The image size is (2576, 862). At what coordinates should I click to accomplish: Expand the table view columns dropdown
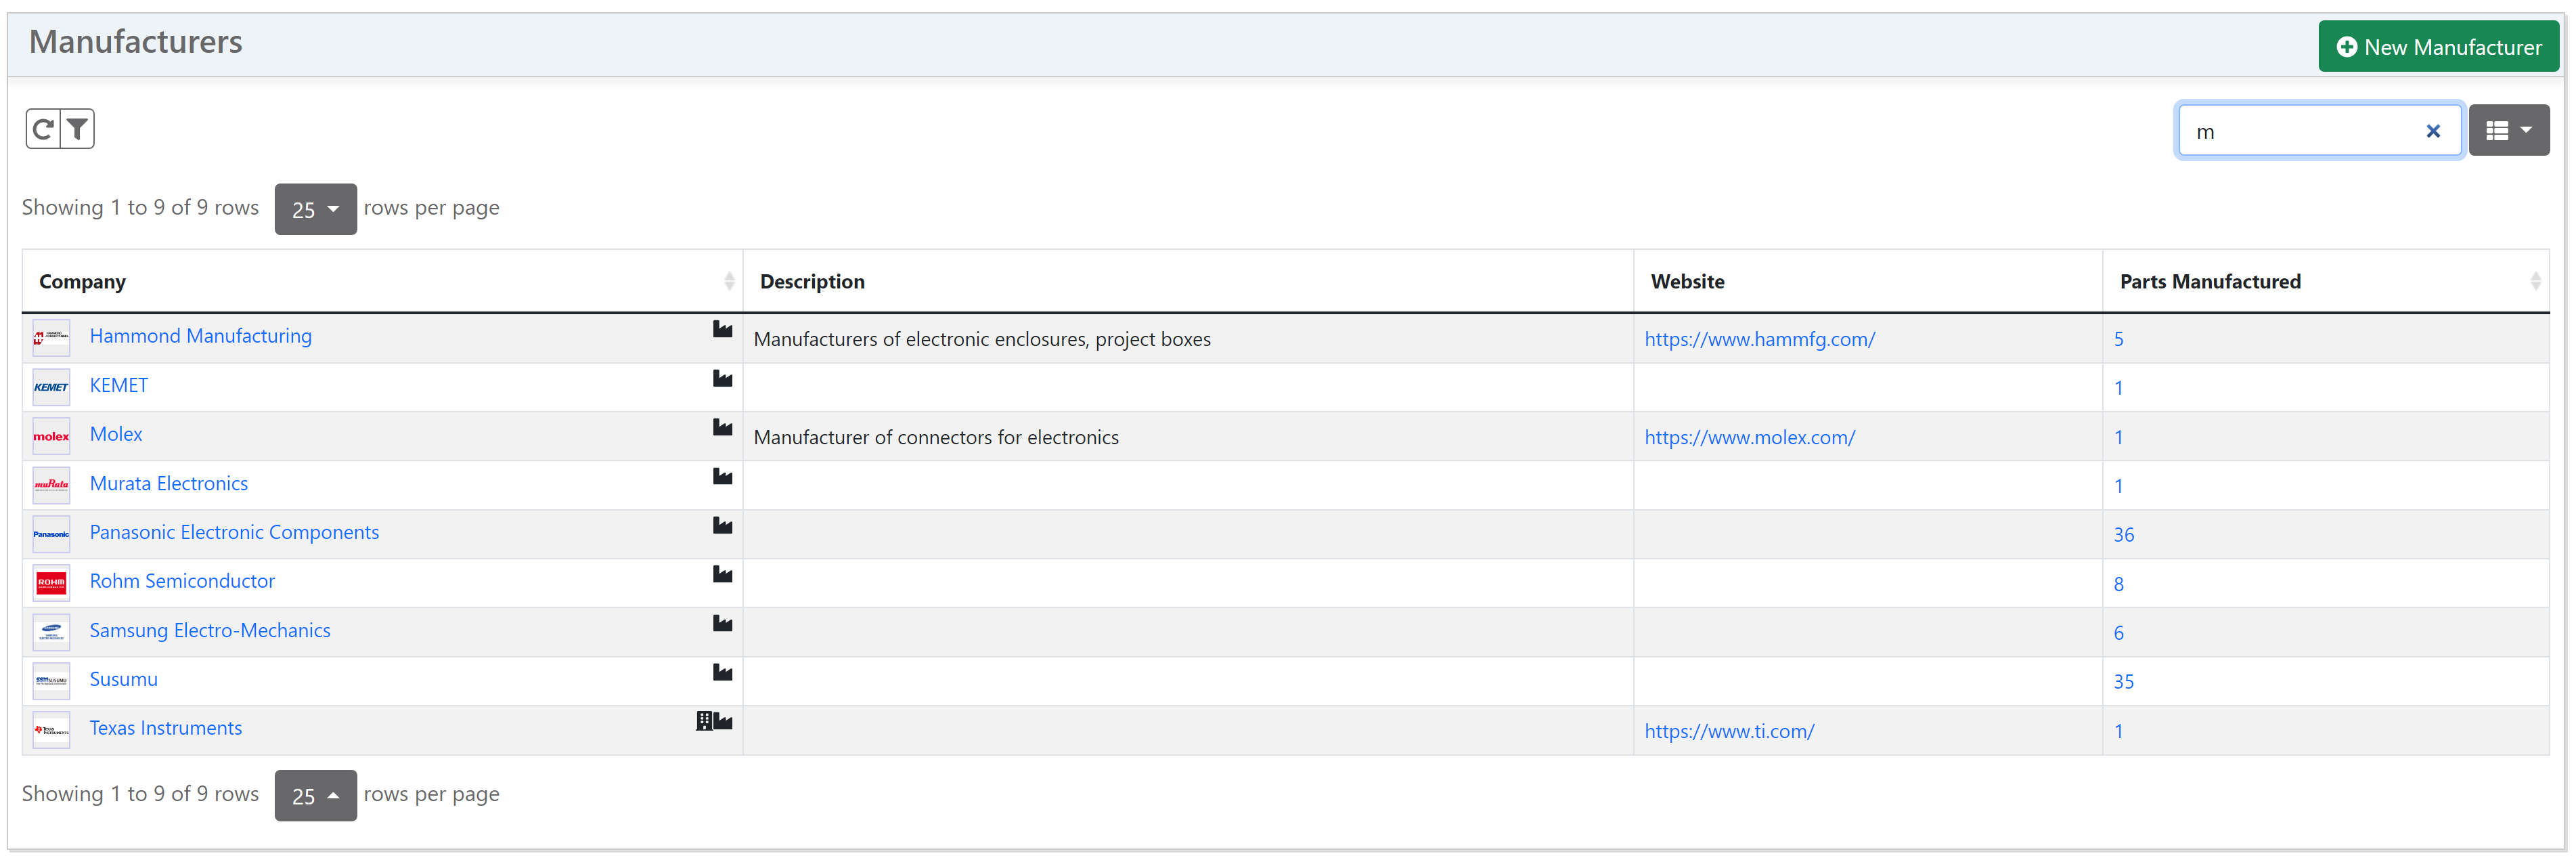[x=2508, y=130]
